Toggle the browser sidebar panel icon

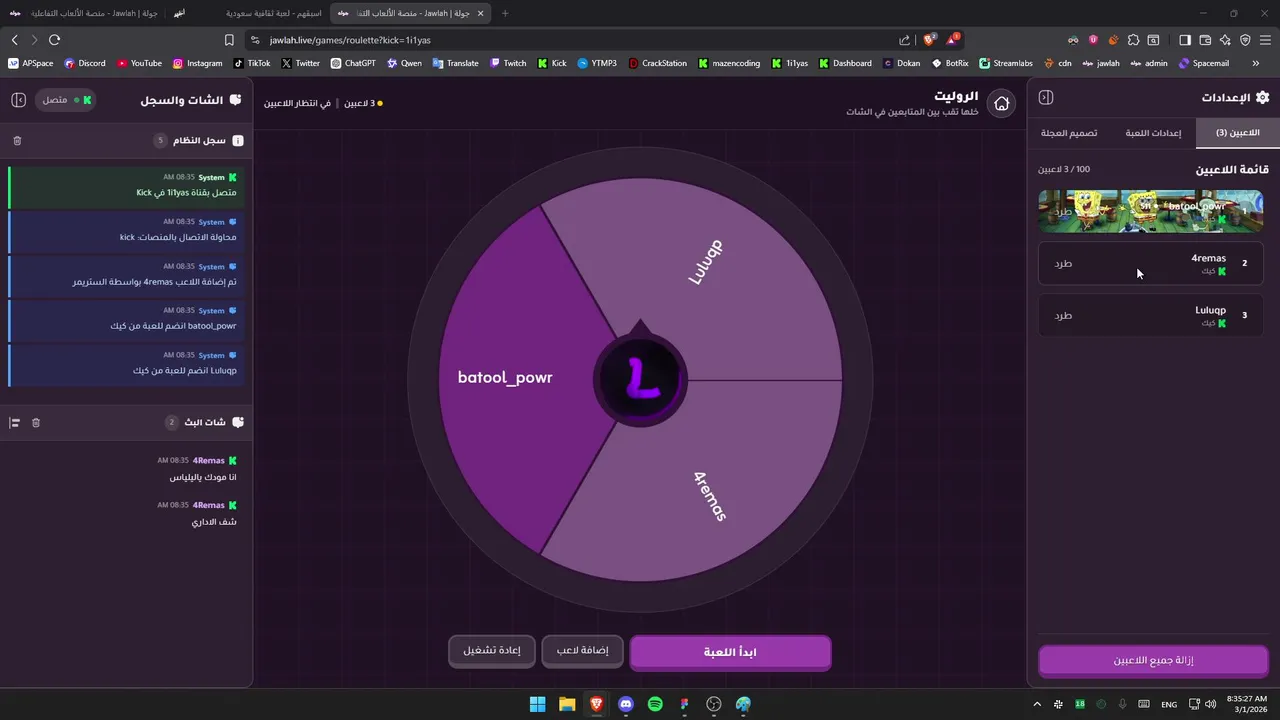[x=1185, y=40]
